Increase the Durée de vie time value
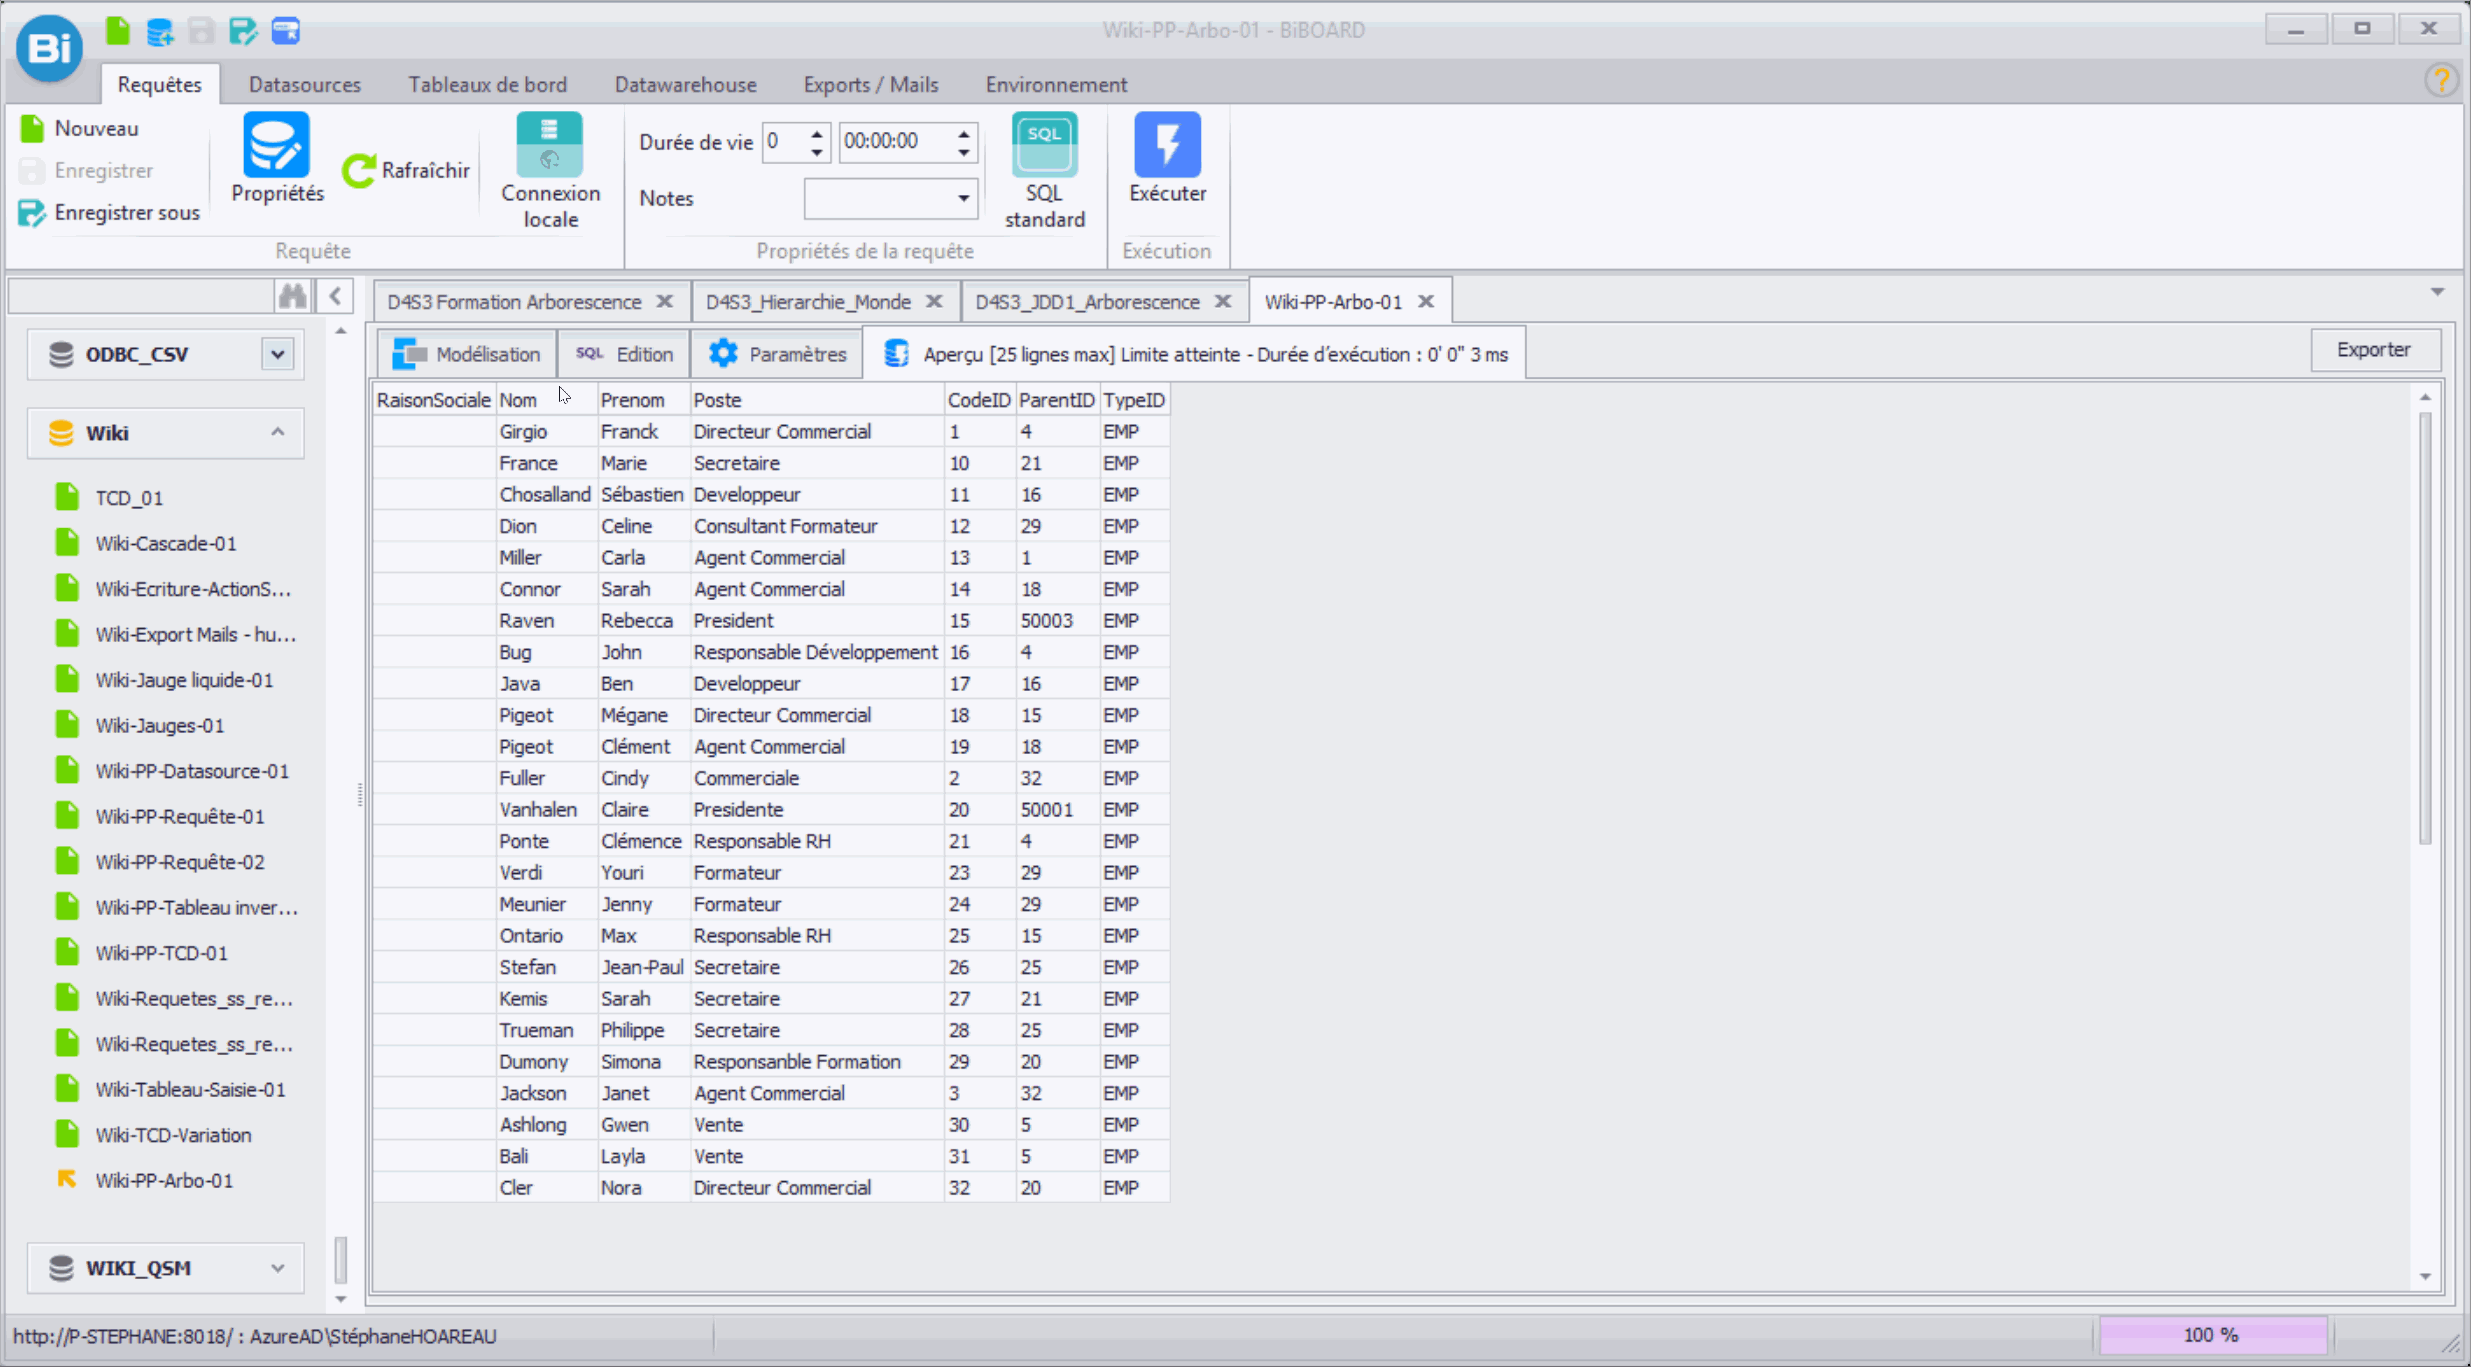Screen dimensions: 2471x1367 [x=963, y=132]
